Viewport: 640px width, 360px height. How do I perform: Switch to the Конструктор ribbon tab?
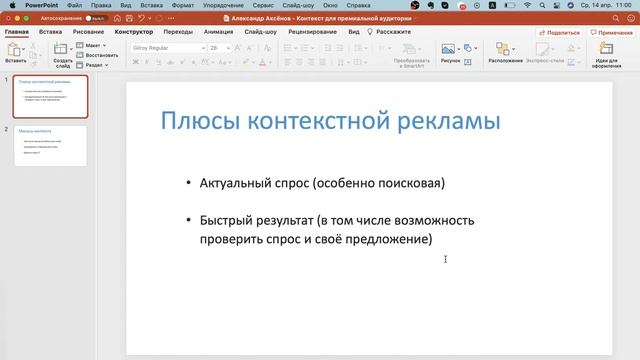[x=134, y=32]
